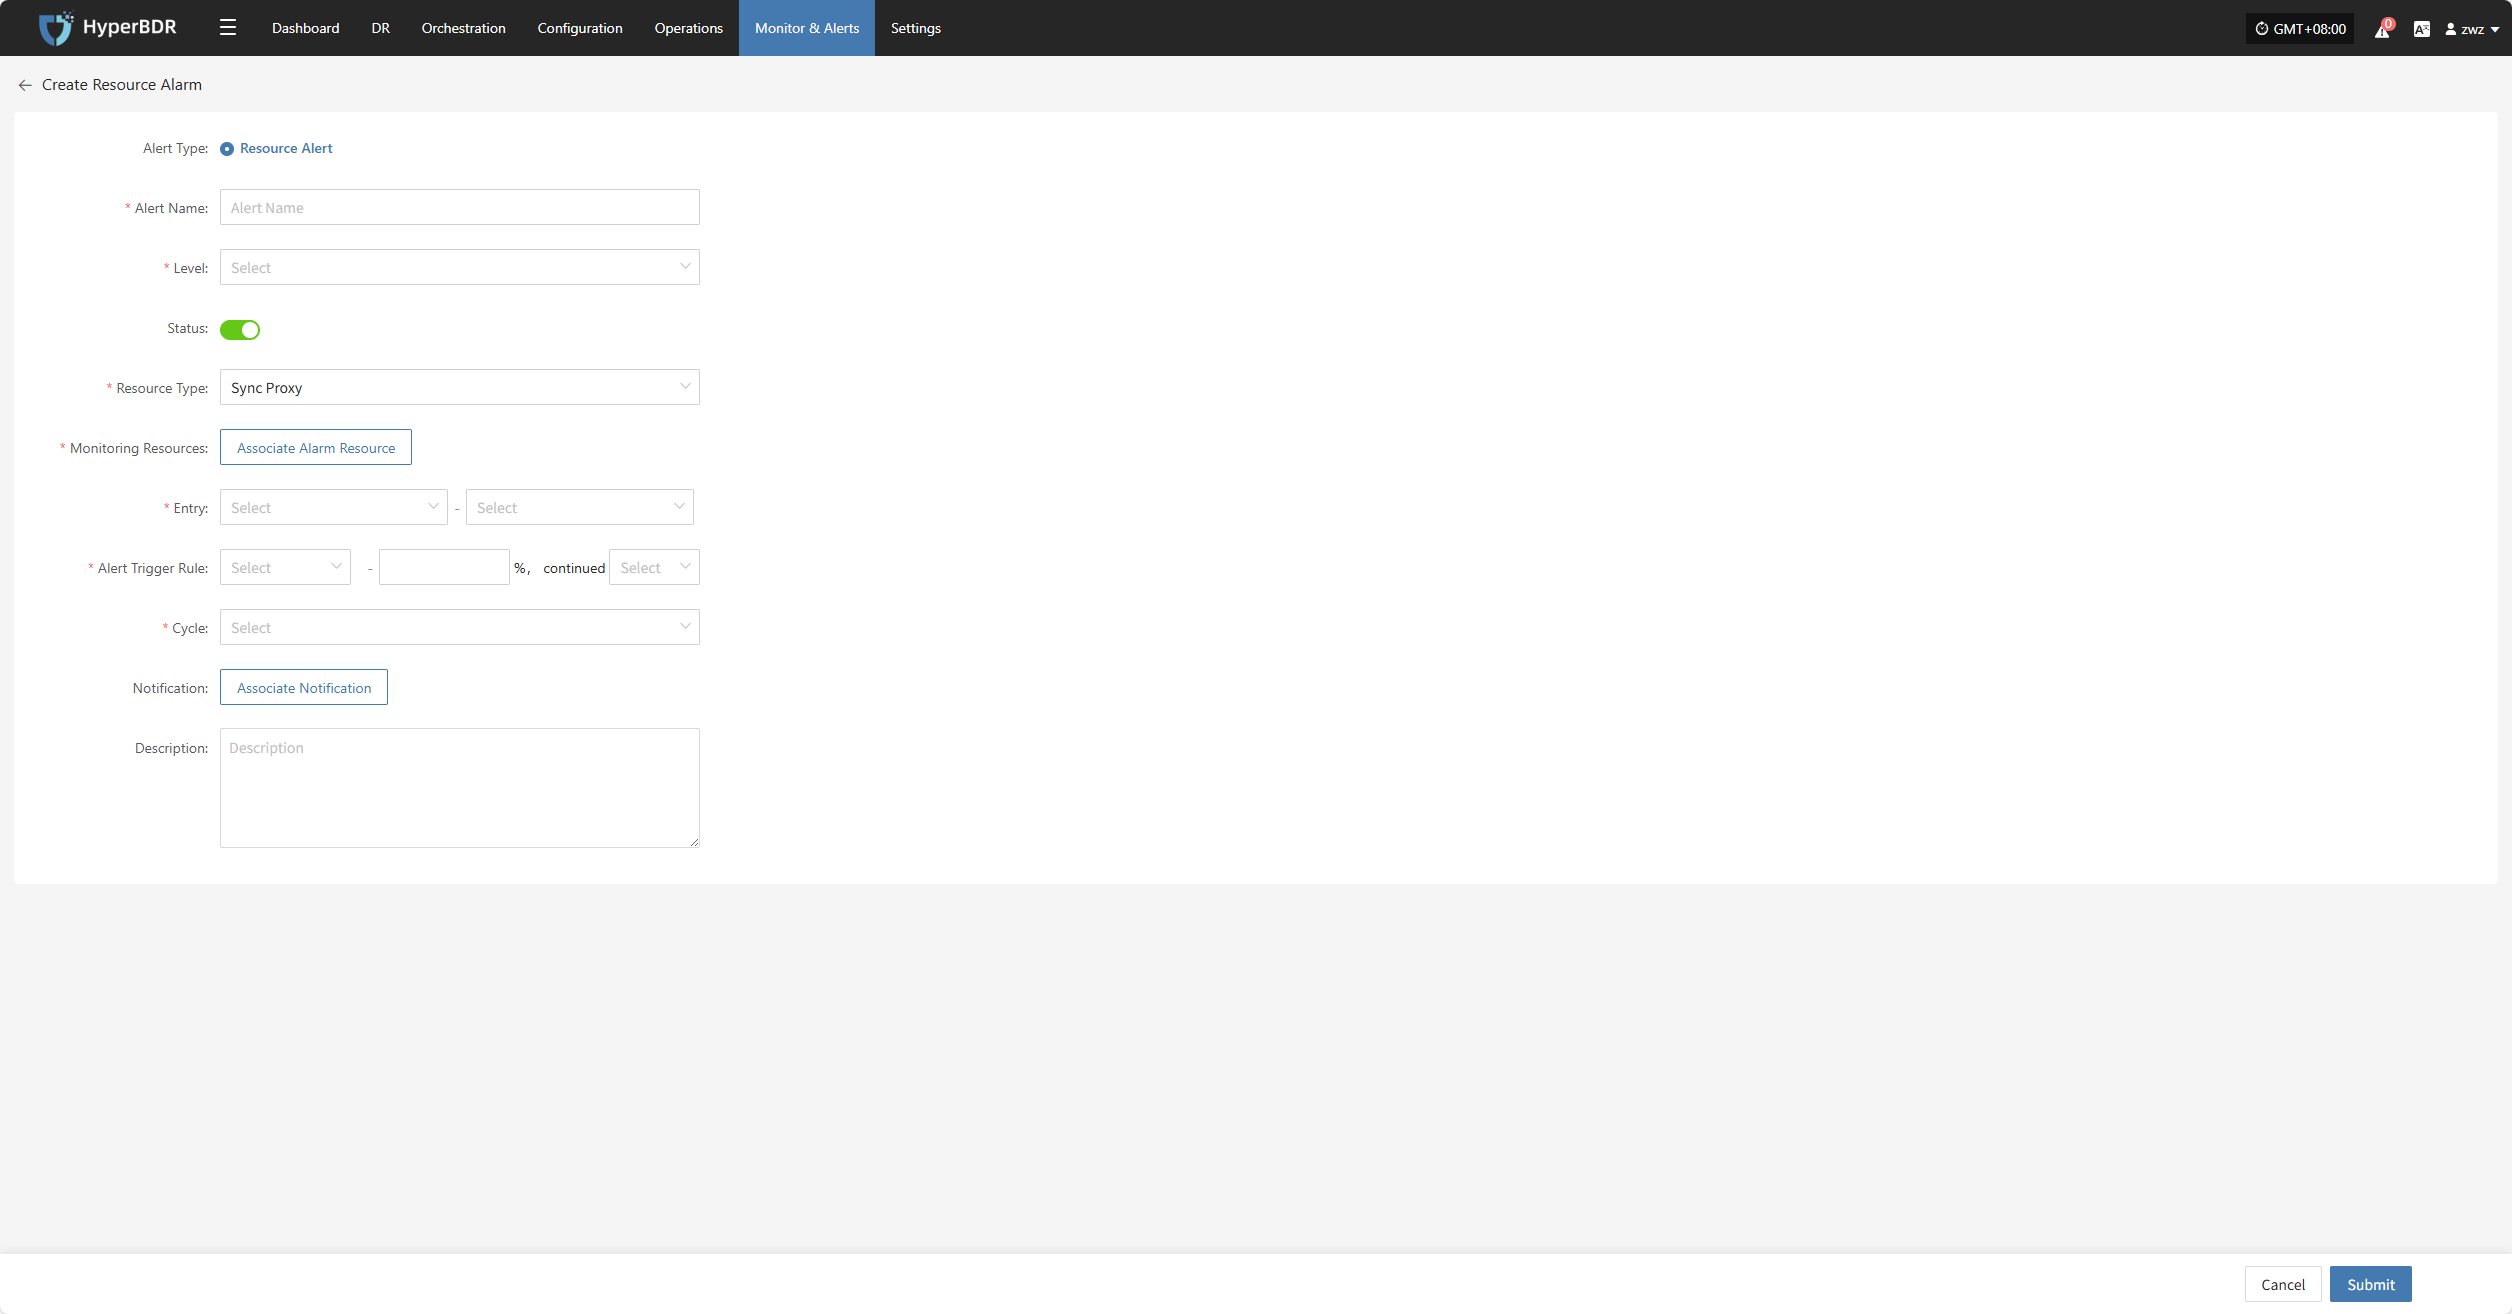Open the Monitor & Alerts menu
Screen dimensions: 2512x1314
pyautogui.click(x=807, y=28)
